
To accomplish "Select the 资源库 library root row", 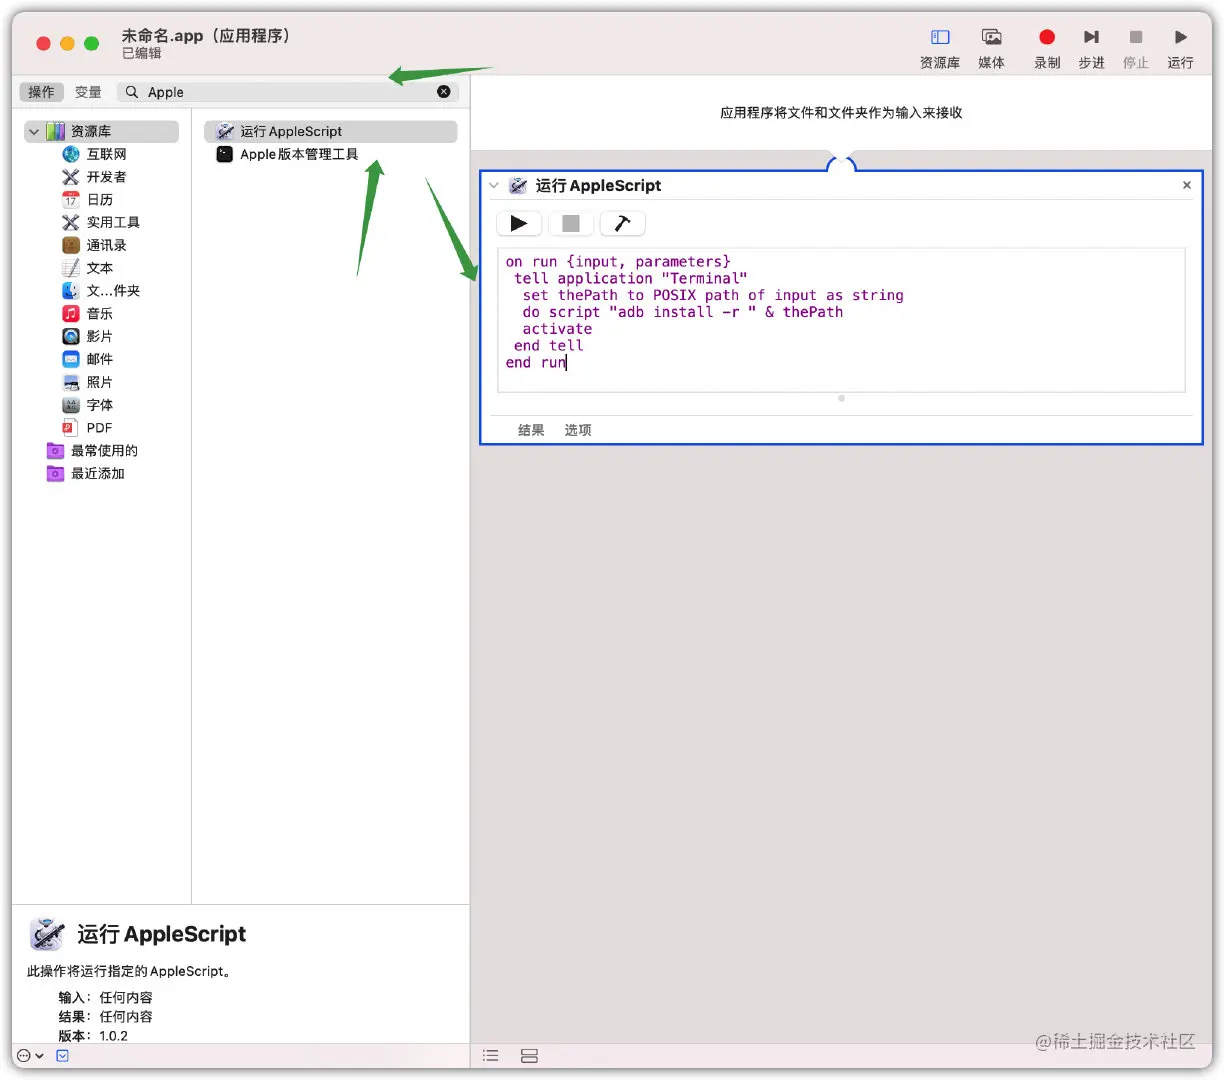I will [x=102, y=131].
